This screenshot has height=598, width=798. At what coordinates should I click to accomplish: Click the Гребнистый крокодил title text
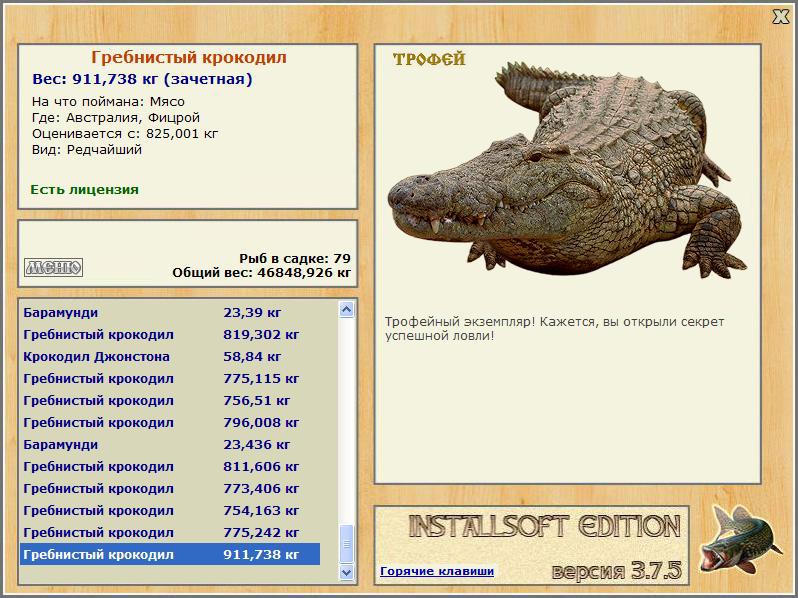(x=189, y=57)
